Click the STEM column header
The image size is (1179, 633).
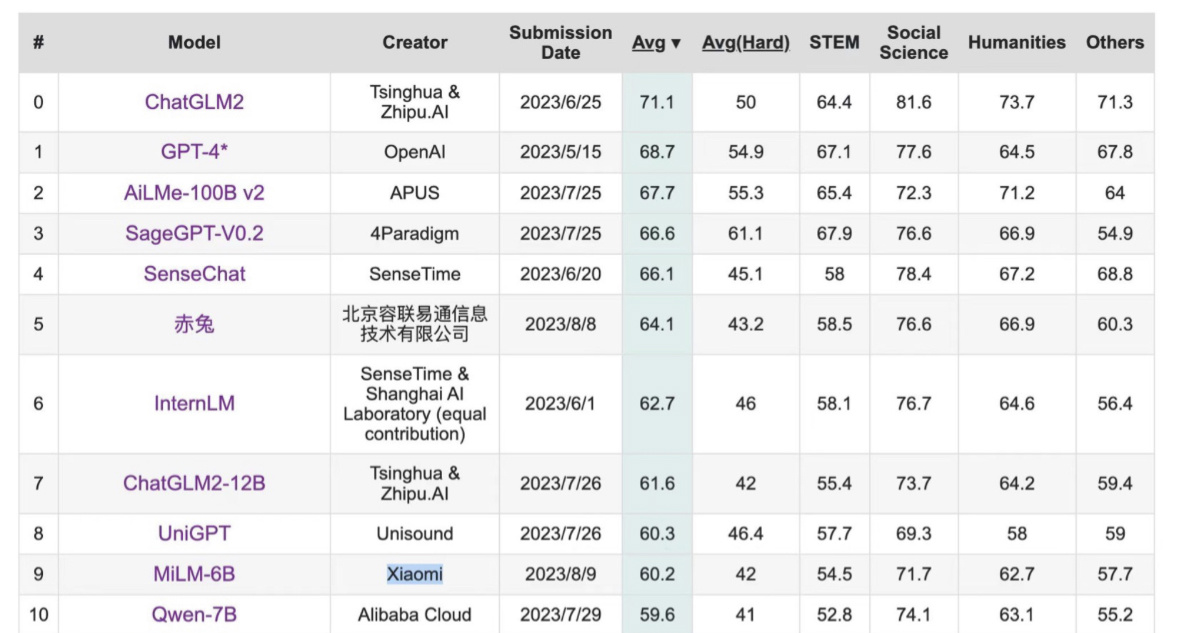click(x=833, y=43)
